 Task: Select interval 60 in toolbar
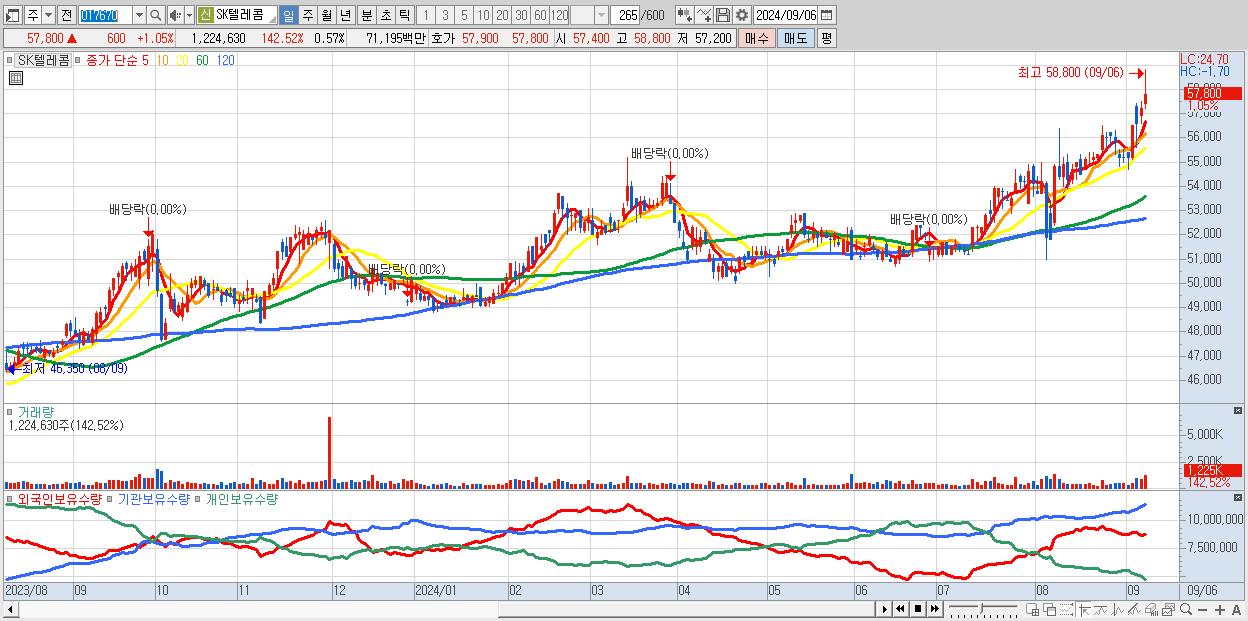(x=540, y=16)
